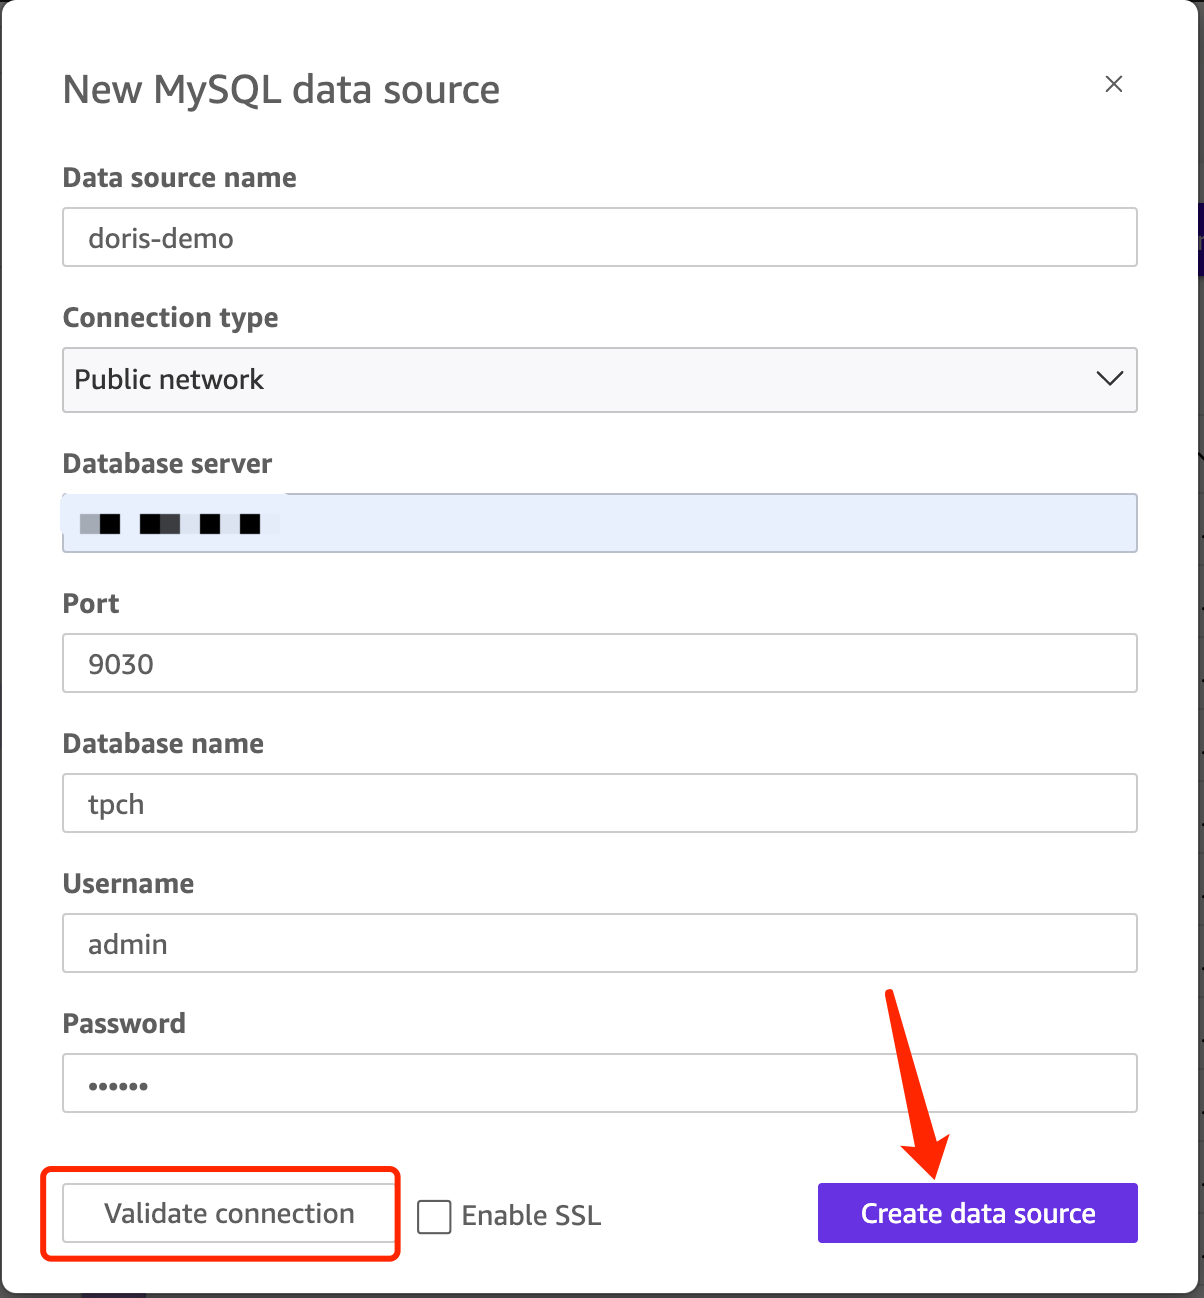This screenshot has width=1204, height=1298.
Task: Click the "New MySQL data source" dialog title
Action: 281,90
